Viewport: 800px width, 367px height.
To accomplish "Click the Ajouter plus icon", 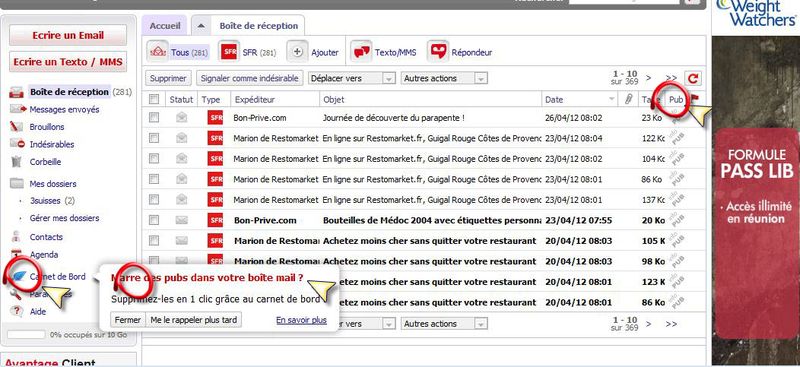I will (x=297, y=52).
